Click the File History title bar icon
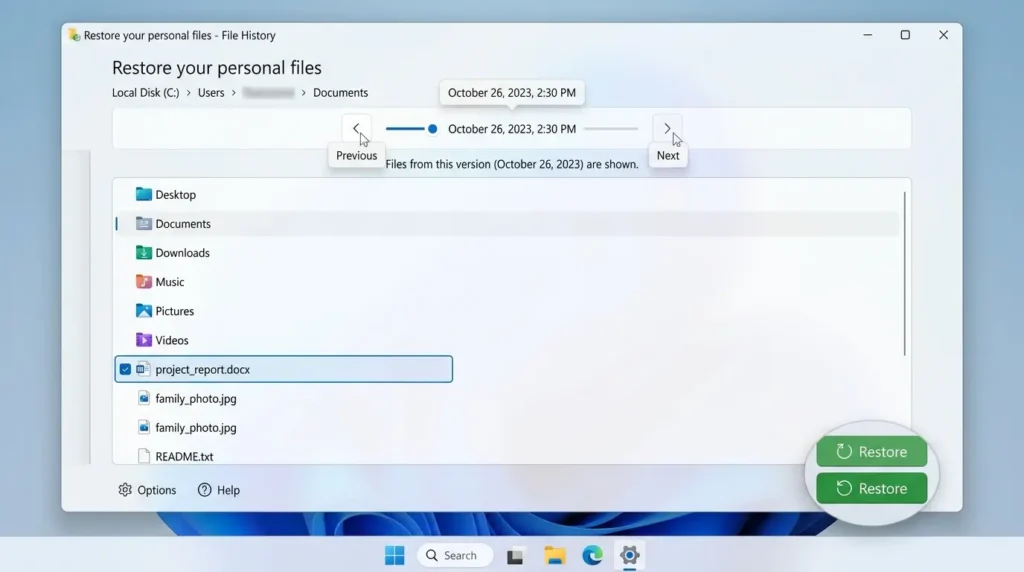This screenshot has height=572, width=1024. [x=74, y=35]
